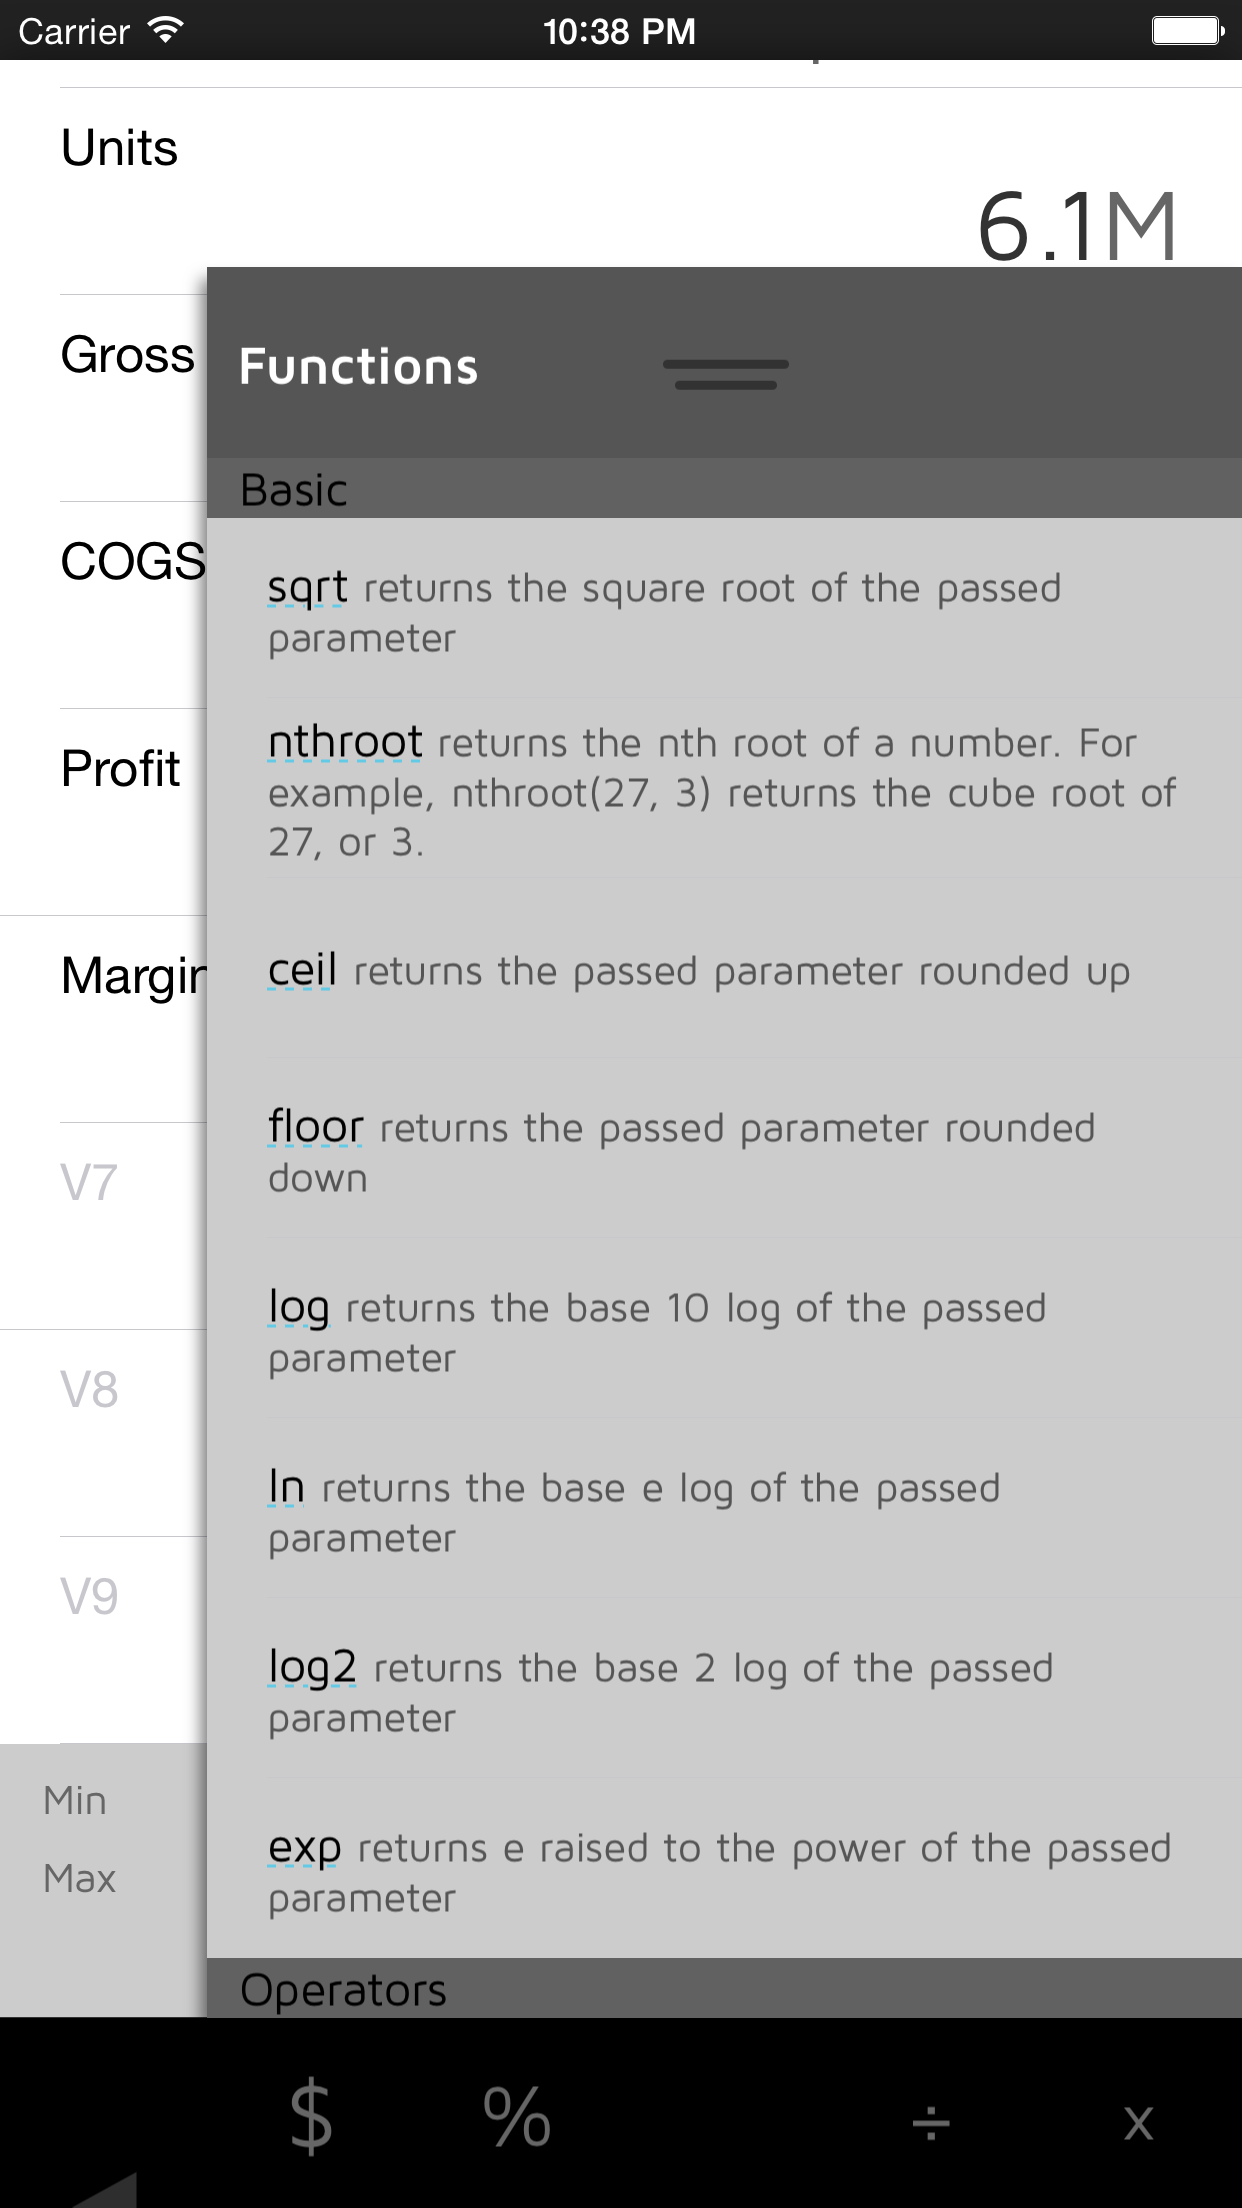Select the log base 10 function
Screen dimensions: 1242x2208
[299, 1308]
